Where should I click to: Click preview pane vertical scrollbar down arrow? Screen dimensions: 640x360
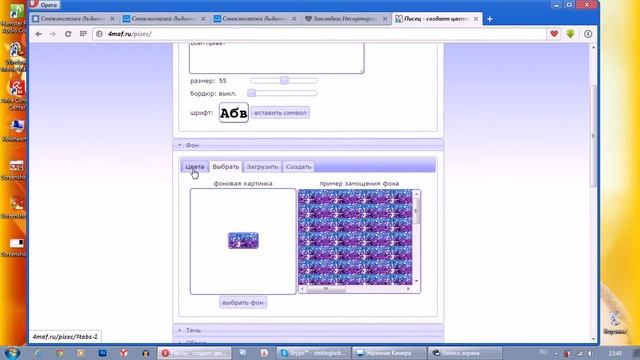tap(416, 281)
